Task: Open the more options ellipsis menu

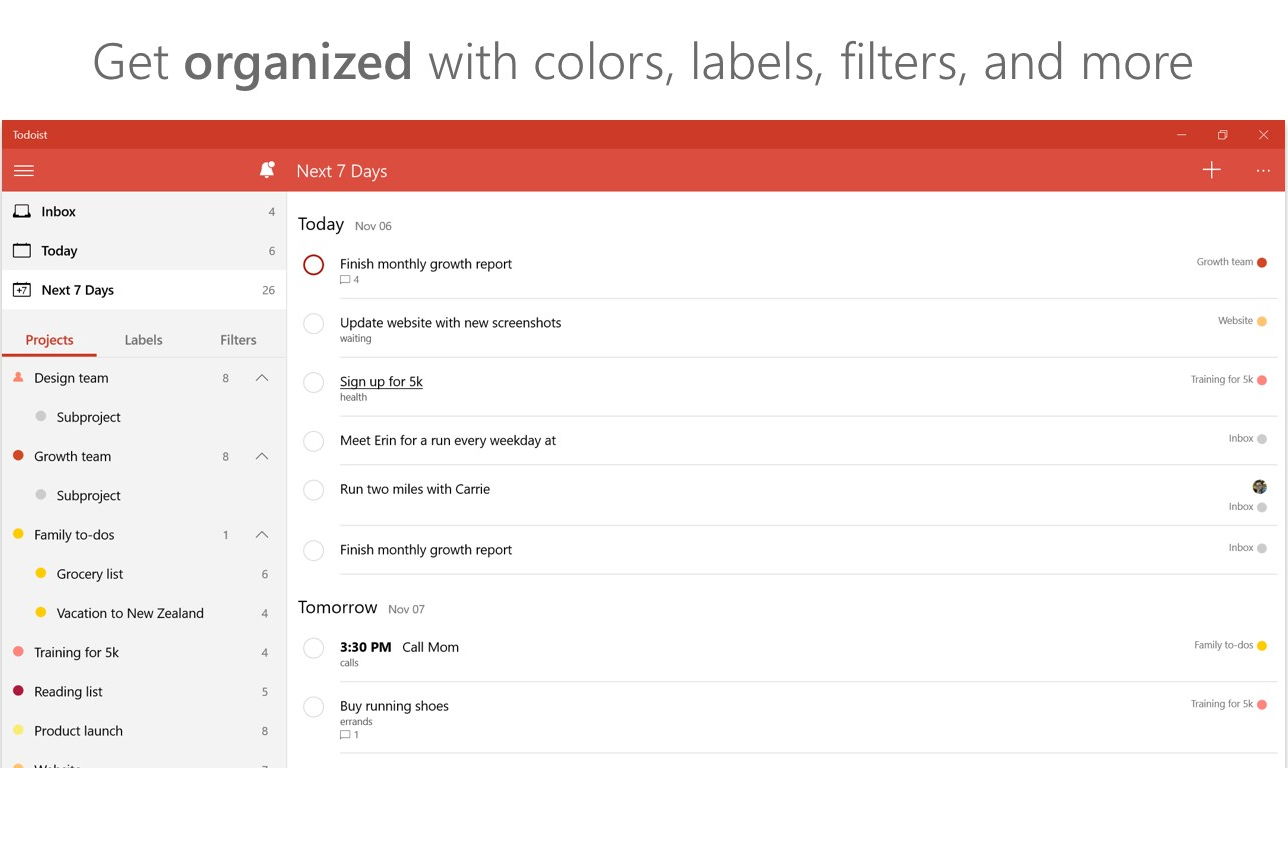Action: pyautogui.click(x=1263, y=171)
